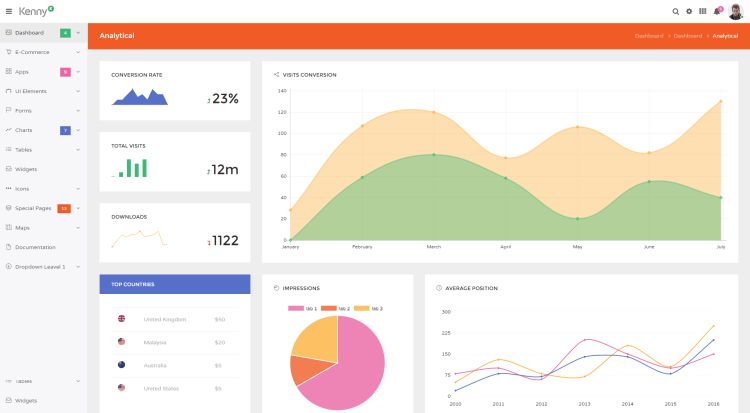
Task: Expand the Special Pages chevron
Action: 78,209
